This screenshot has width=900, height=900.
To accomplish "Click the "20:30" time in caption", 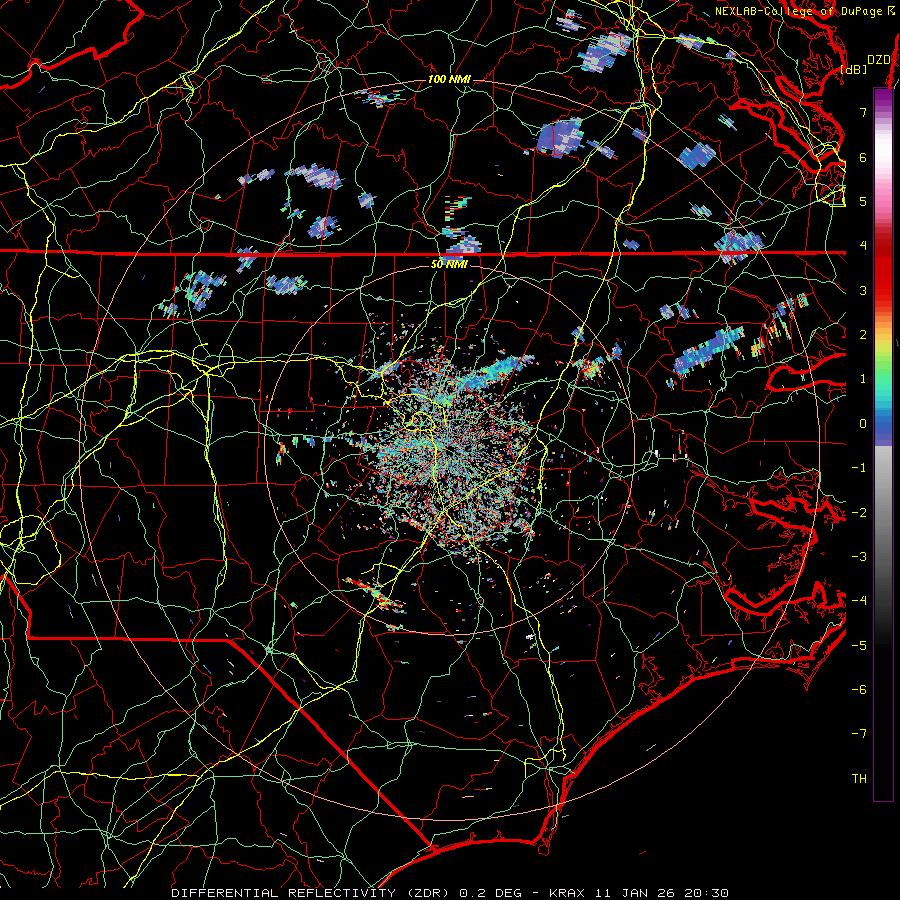I will 706,893.
